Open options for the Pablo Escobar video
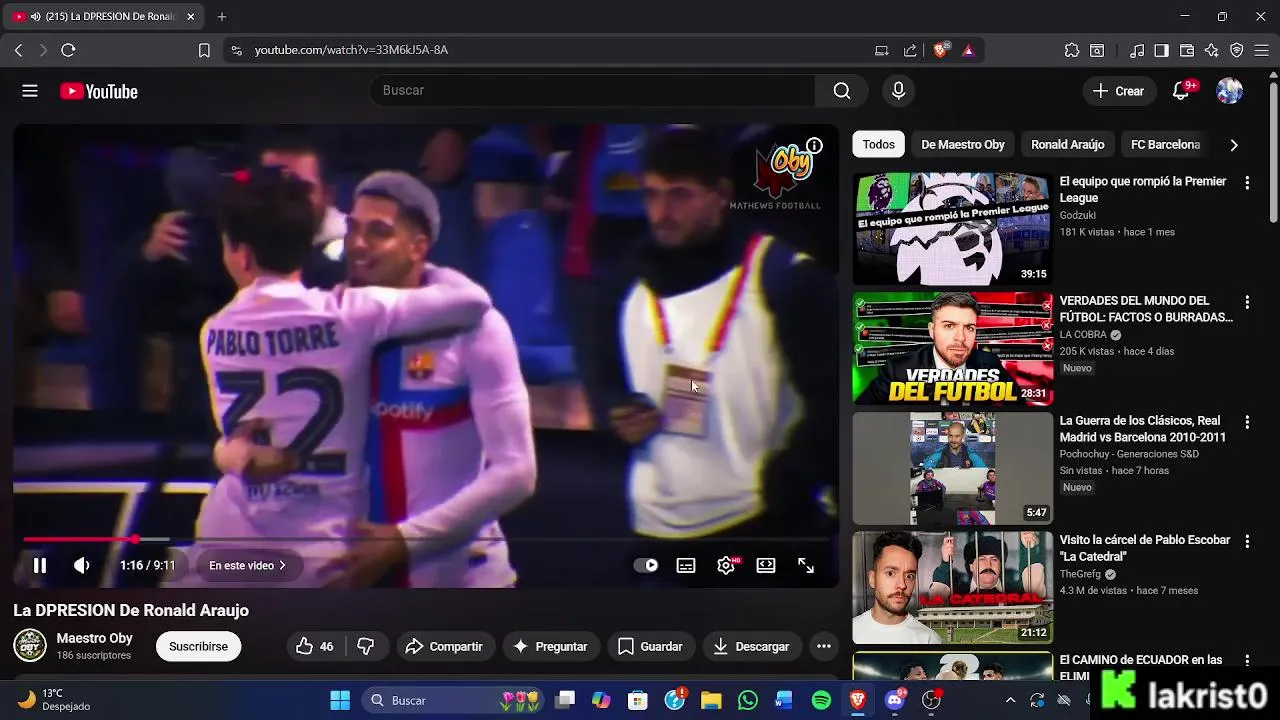 coord(1247,541)
